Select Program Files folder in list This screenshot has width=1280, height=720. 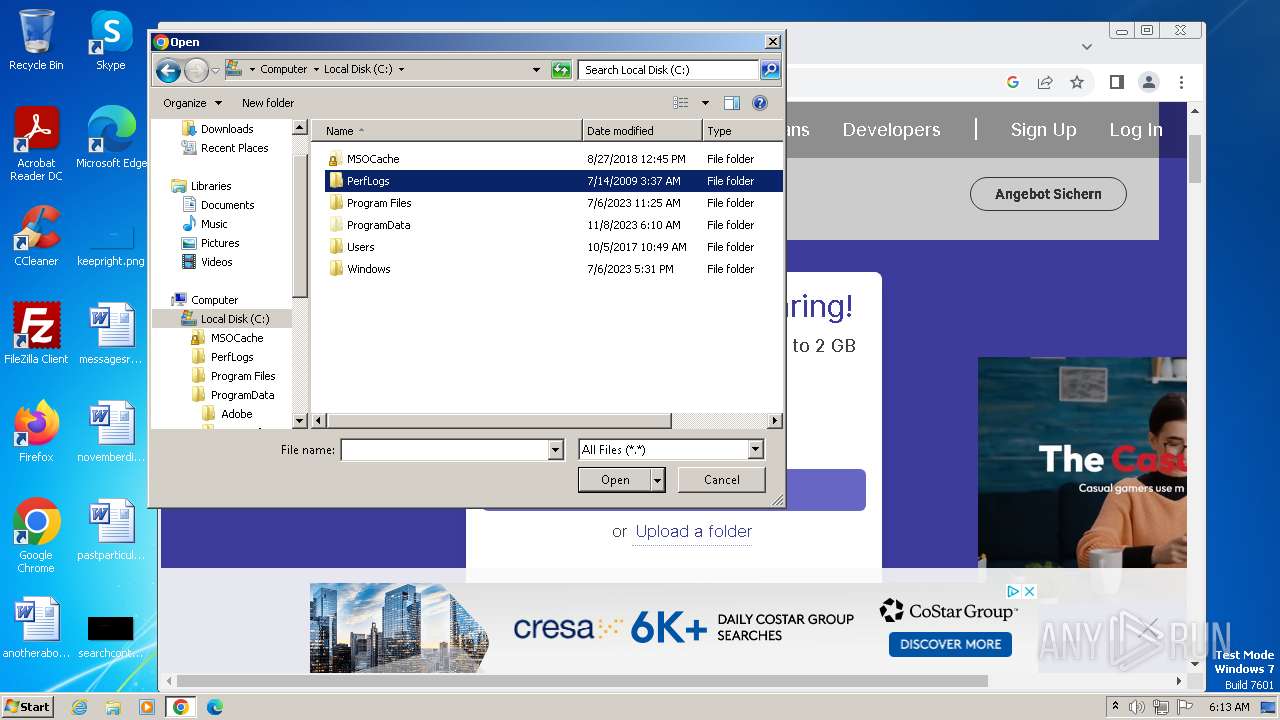click(x=379, y=203)
